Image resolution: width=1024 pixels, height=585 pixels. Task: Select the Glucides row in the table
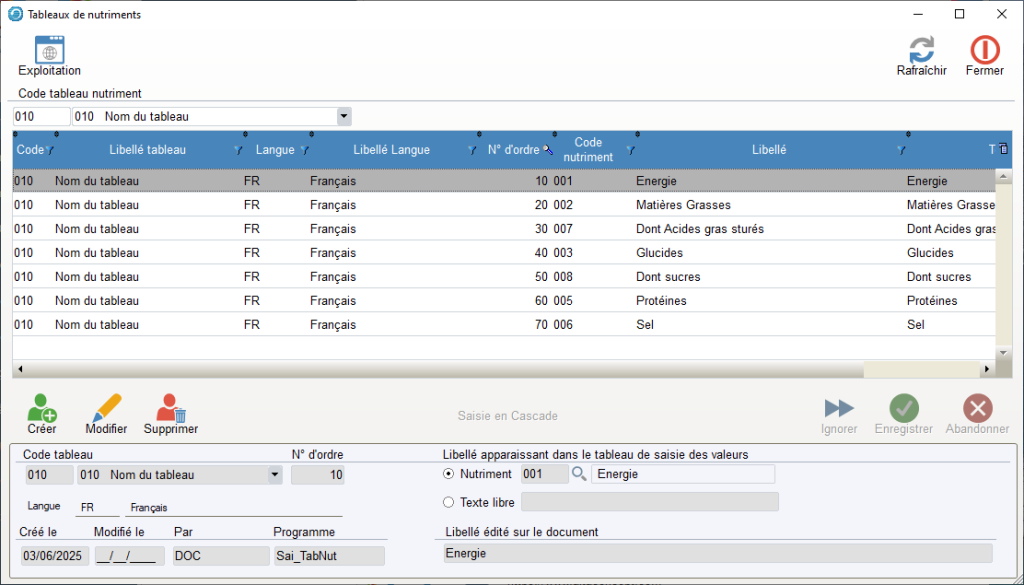click(x=500, y=253)
